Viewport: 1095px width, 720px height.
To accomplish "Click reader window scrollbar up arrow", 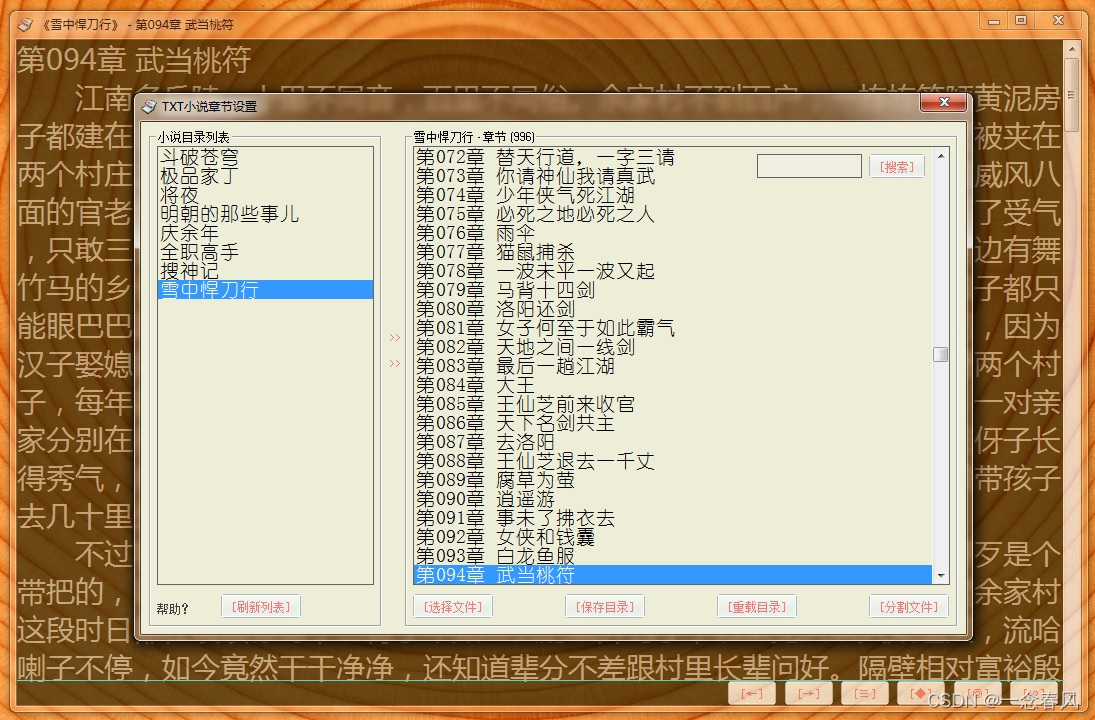I will [x=1072, y=49].
